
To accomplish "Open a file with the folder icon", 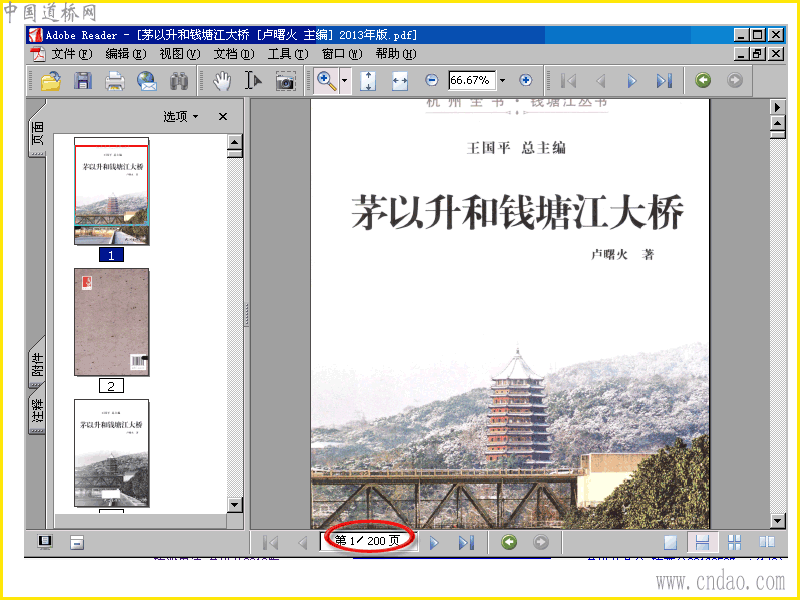I will pos(51,81).
